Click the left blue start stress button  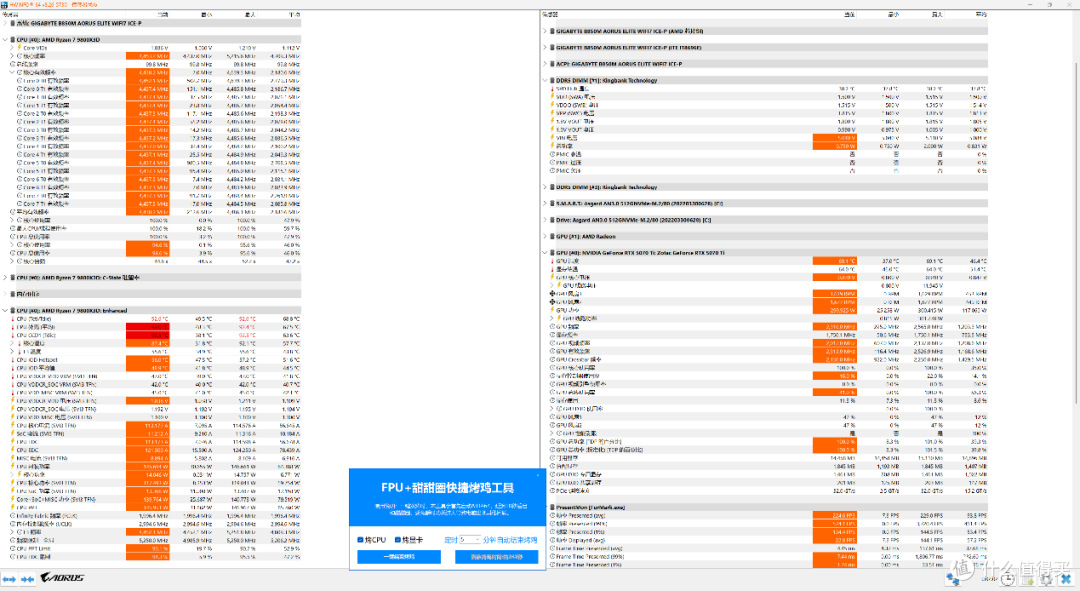click(399, 556)
